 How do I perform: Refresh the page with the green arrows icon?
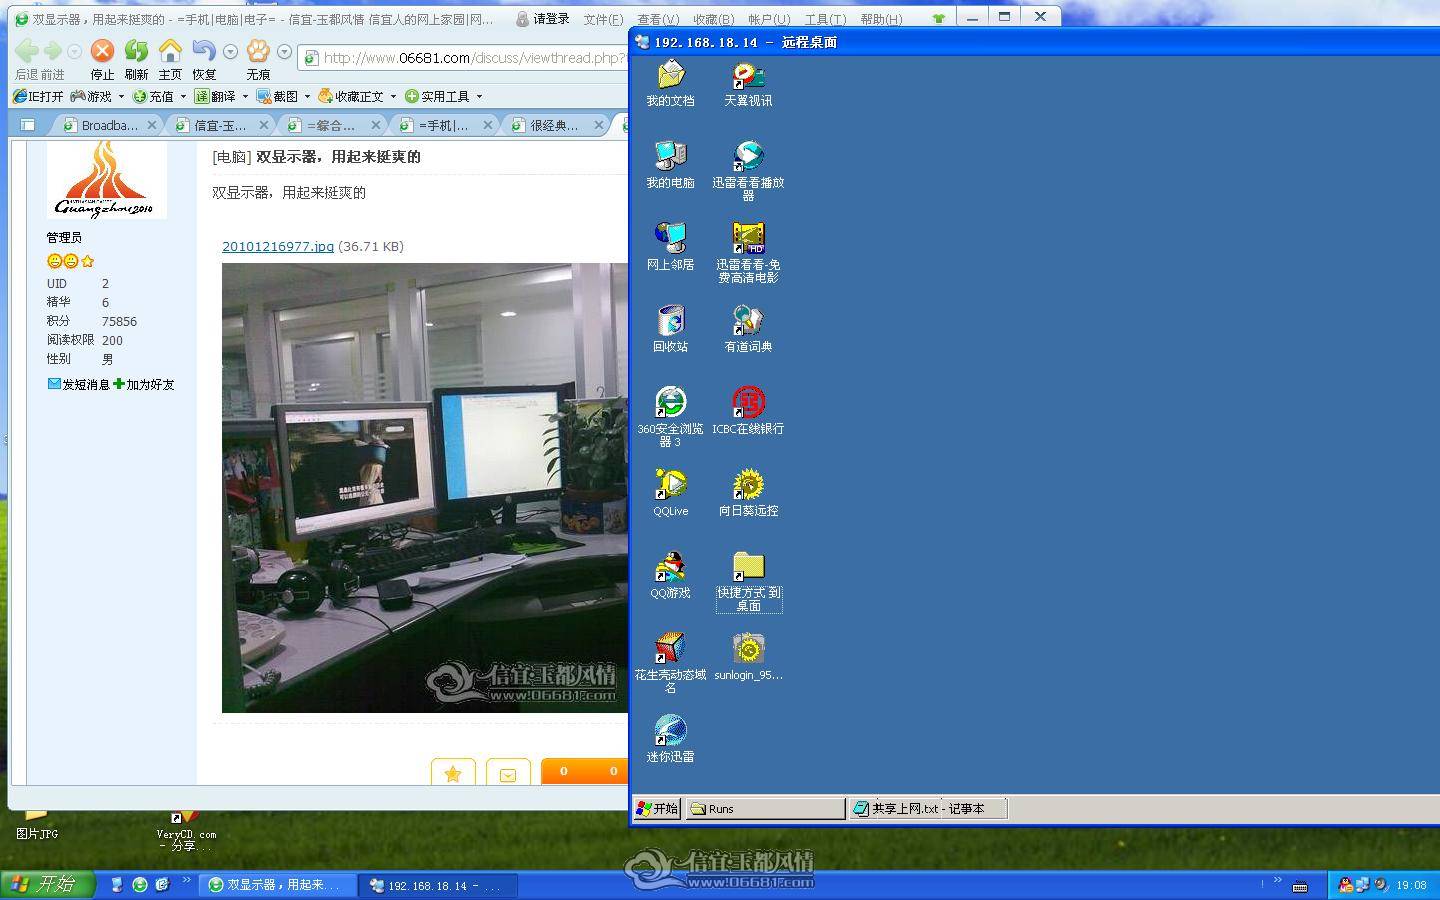point(136,51)
